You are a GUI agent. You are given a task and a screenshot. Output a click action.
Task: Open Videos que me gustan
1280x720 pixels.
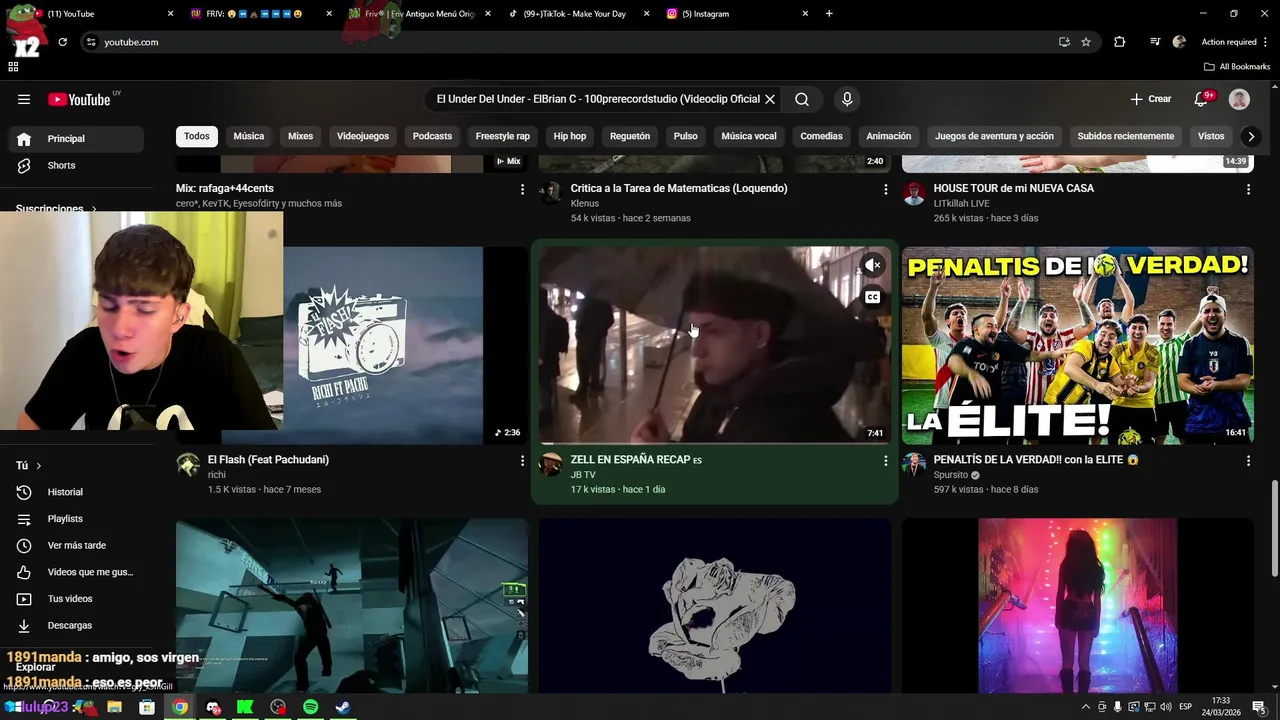[x=76, y=572]
